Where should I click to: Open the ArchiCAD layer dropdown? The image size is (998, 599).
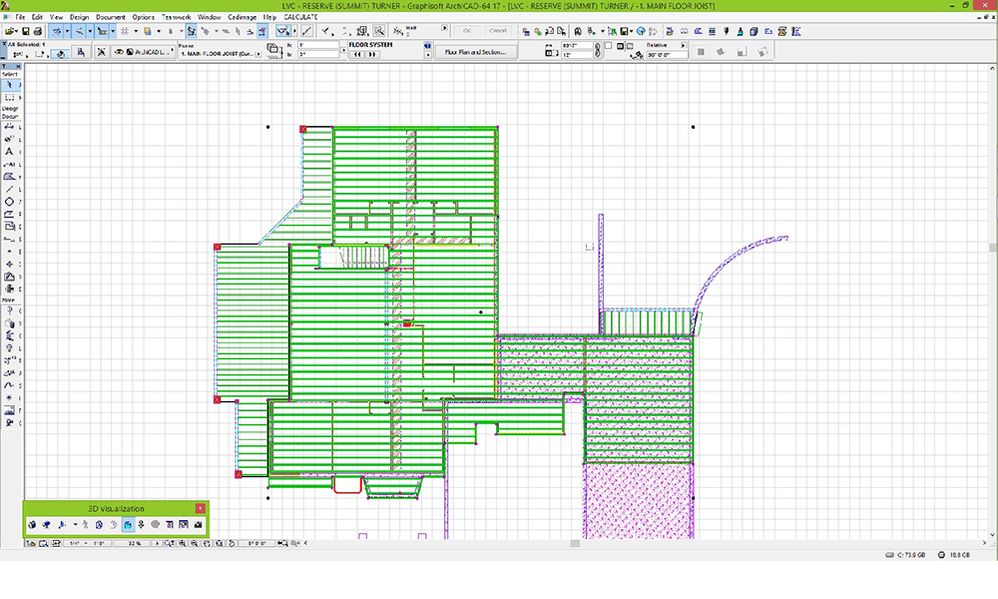tap(150, 52)
